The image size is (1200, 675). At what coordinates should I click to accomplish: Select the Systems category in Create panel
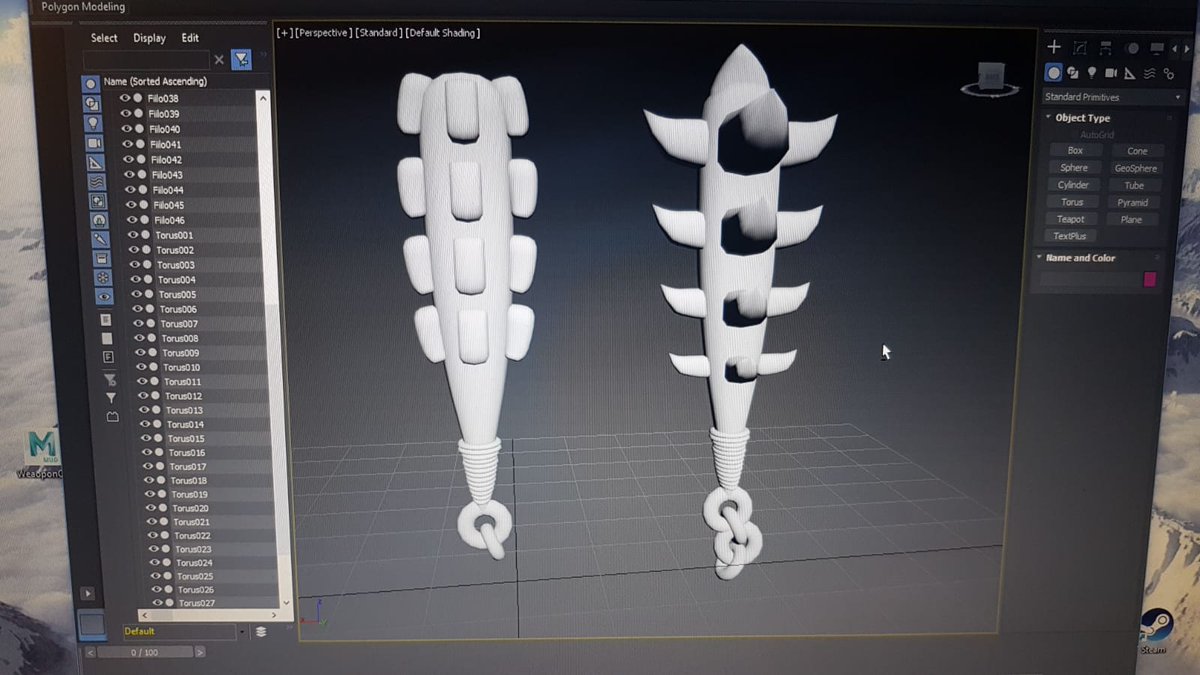(x=1167, y=73)
